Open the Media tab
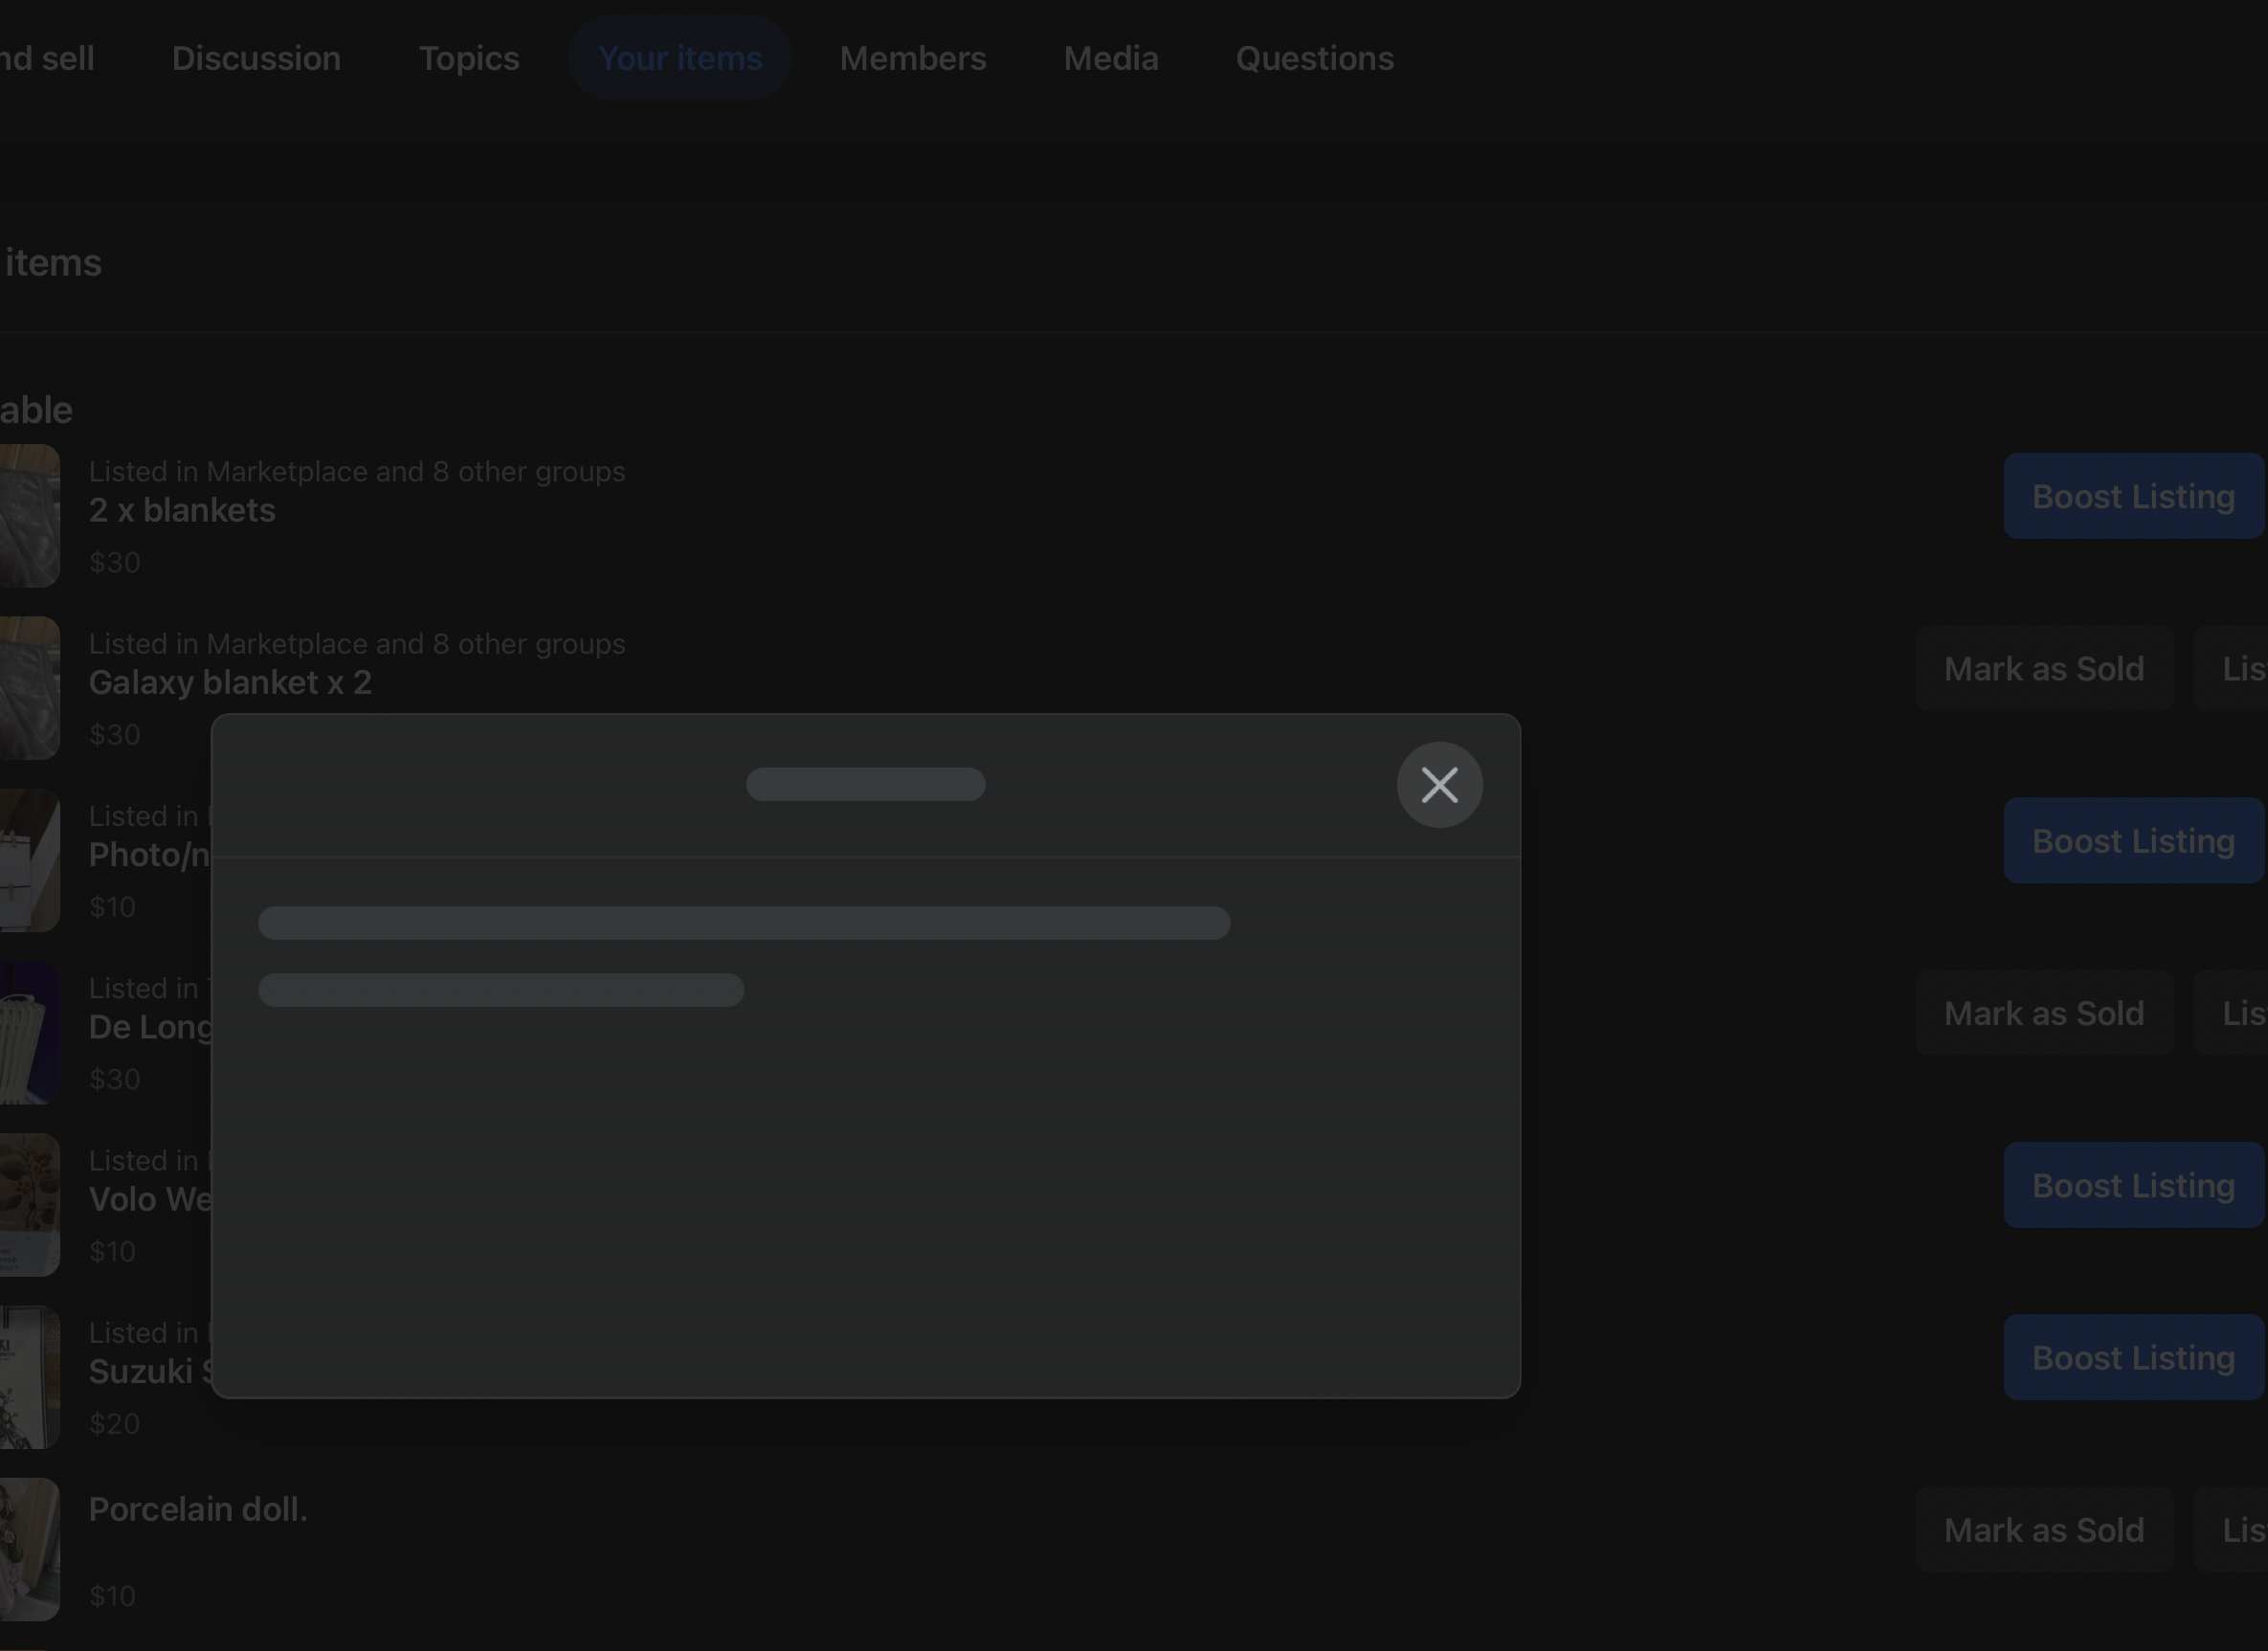The height and width of the screenshot is (1651, 2268). coord(1110,58)
